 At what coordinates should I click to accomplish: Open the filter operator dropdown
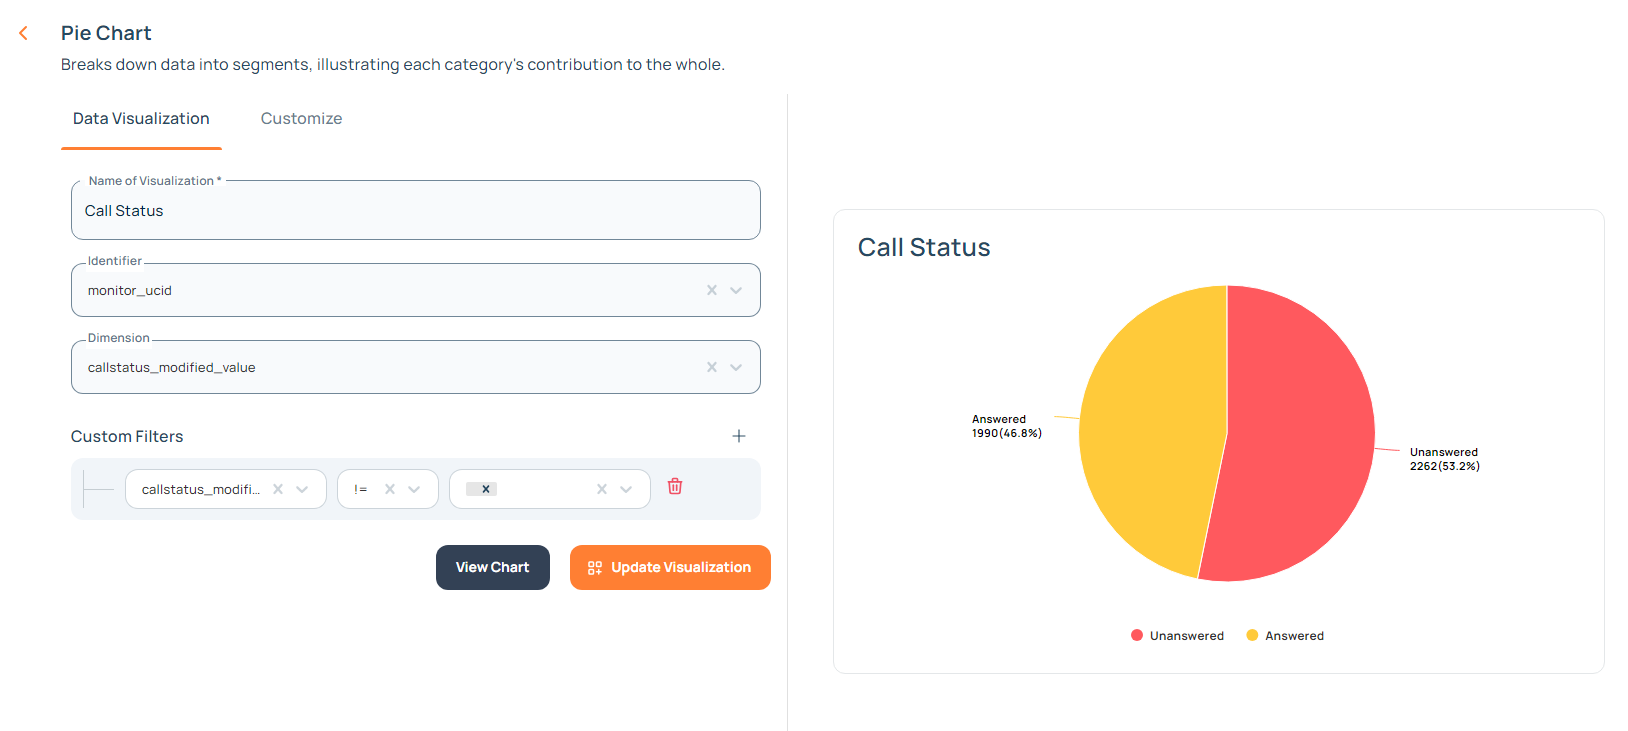coord(414,489)
